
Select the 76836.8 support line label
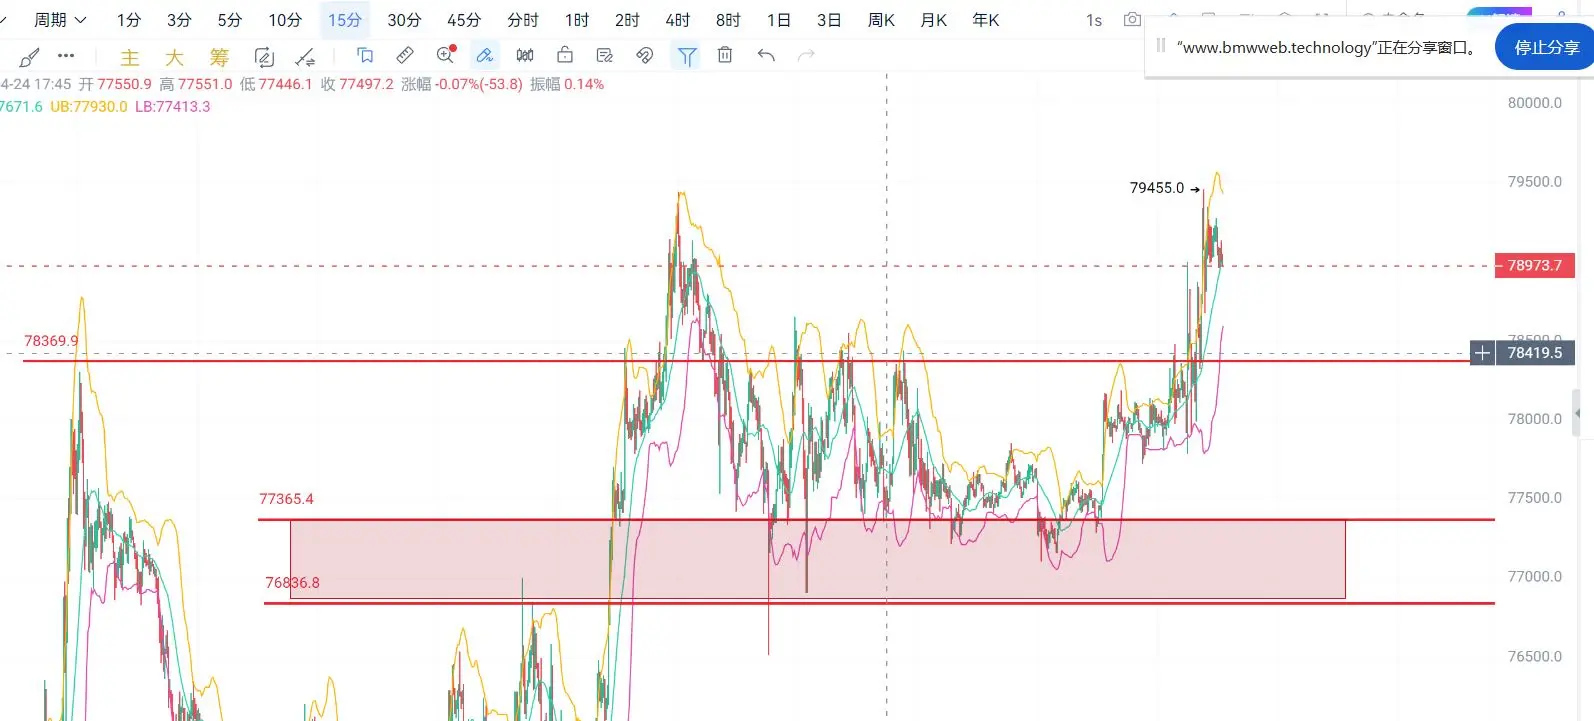tap(292, 583)
